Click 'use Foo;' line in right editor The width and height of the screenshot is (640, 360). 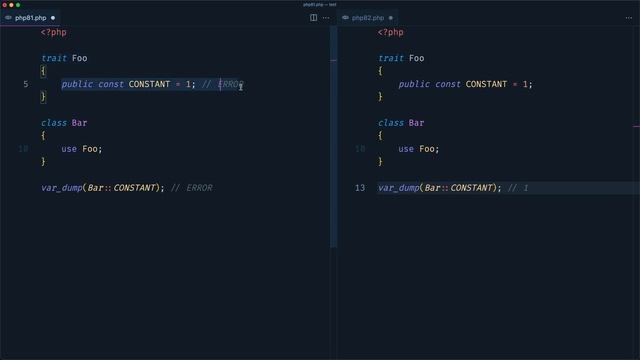pos(419,149)
